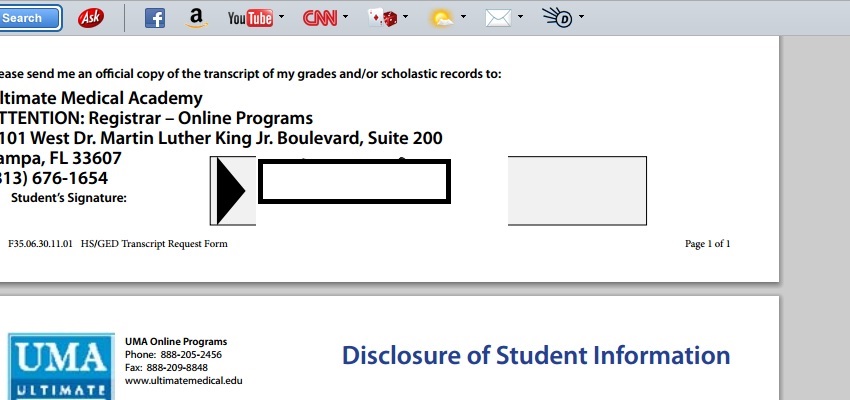Click the 'Student's Signature:' label
The width and height of the screenshot is (850, 400).
coord(69,198)
